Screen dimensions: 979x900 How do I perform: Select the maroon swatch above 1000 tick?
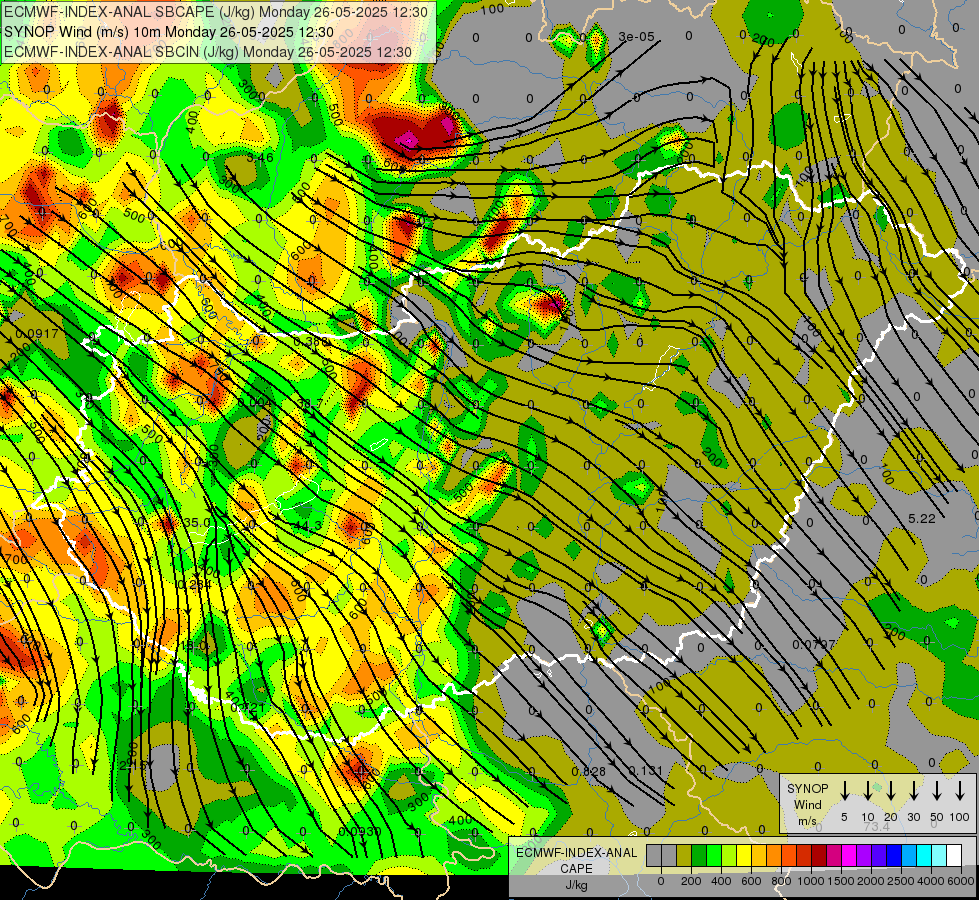pyautogui.click(x=819, y=855)
